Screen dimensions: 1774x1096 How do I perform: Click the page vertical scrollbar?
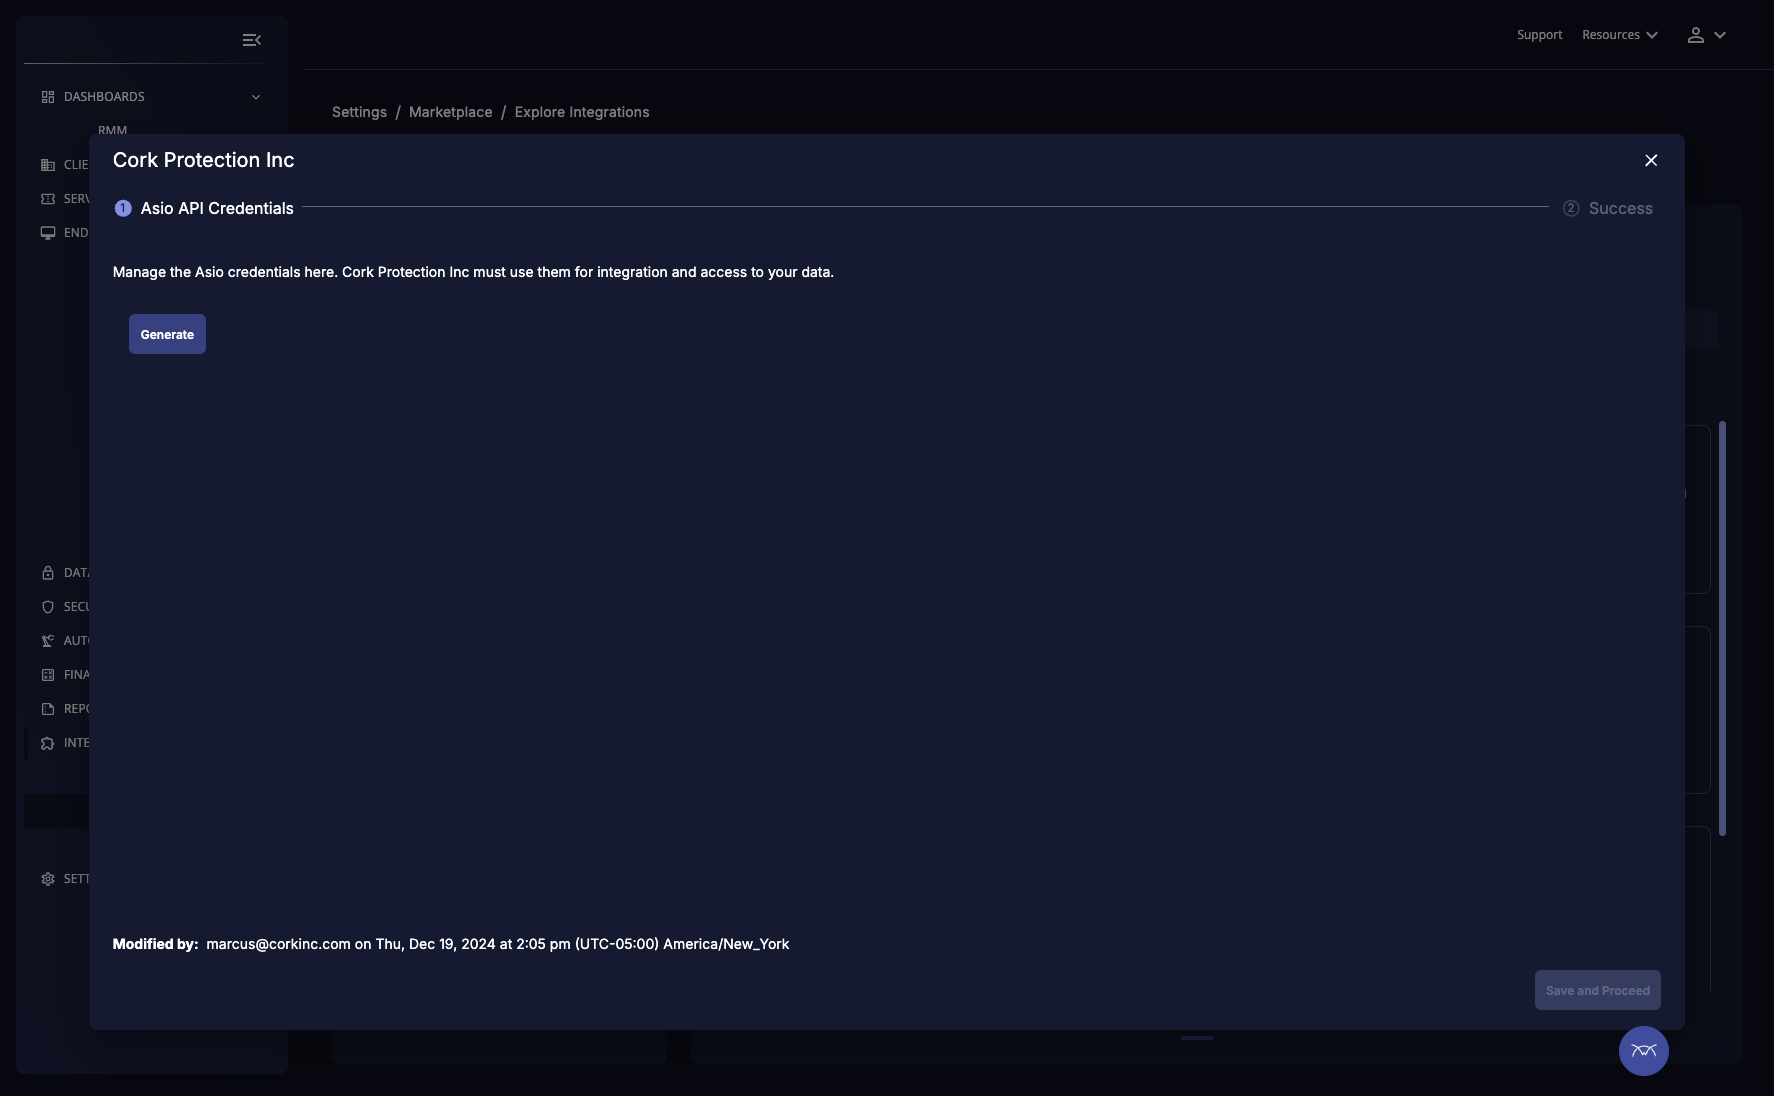[1722, 628]
